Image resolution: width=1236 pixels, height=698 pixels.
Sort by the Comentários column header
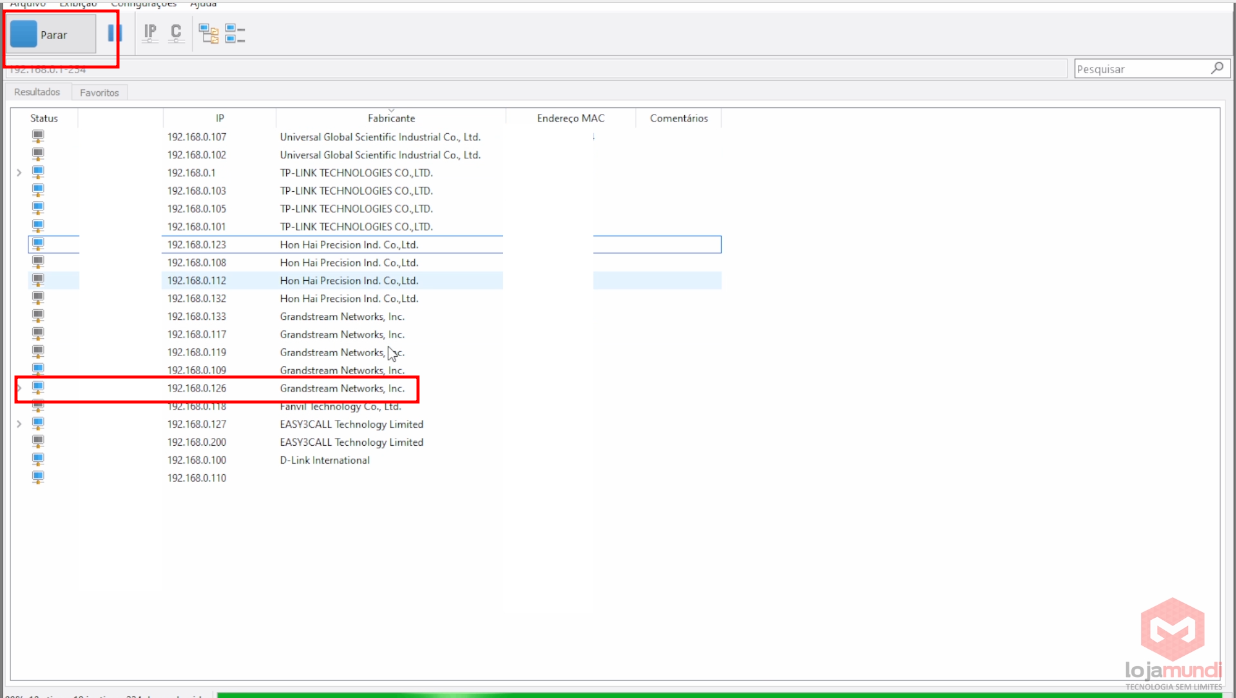tap(679, 118)
